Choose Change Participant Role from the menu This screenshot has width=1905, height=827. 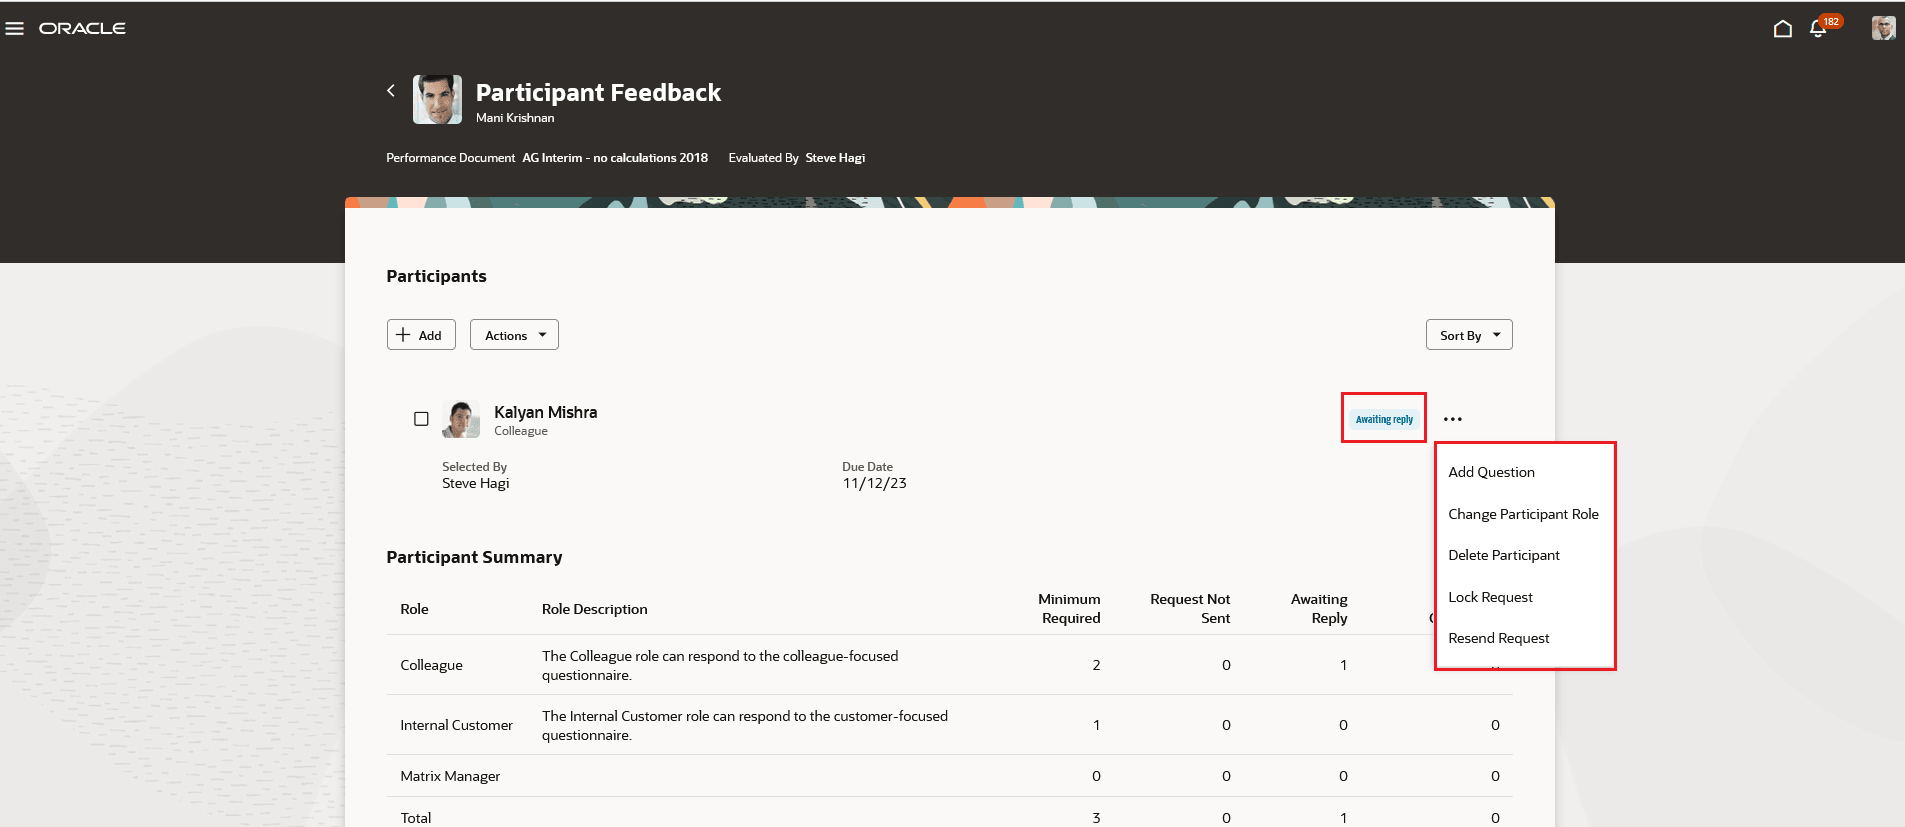click(1525, 514)
